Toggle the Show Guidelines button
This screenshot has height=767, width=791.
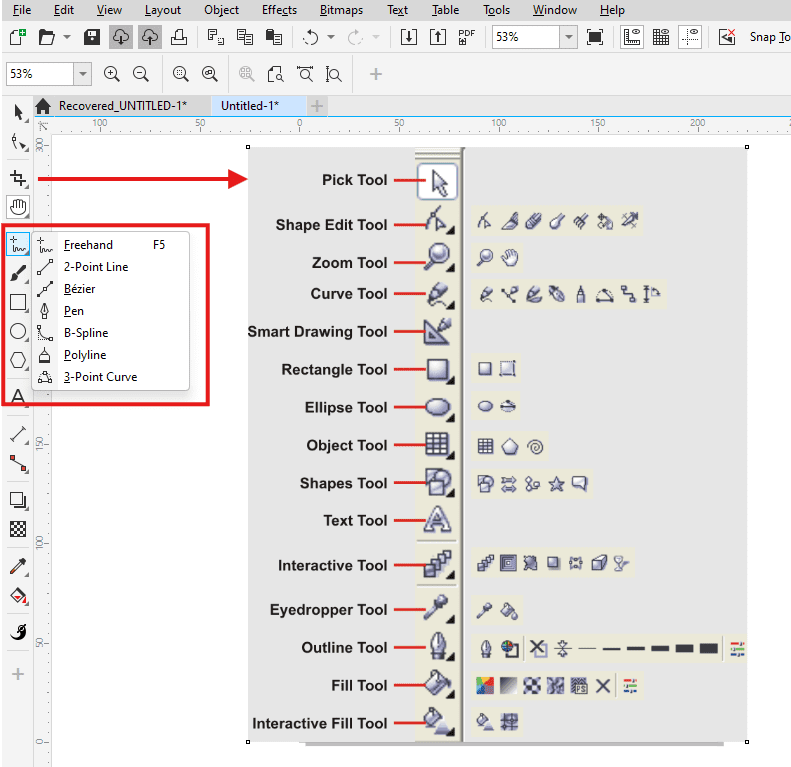690,37
